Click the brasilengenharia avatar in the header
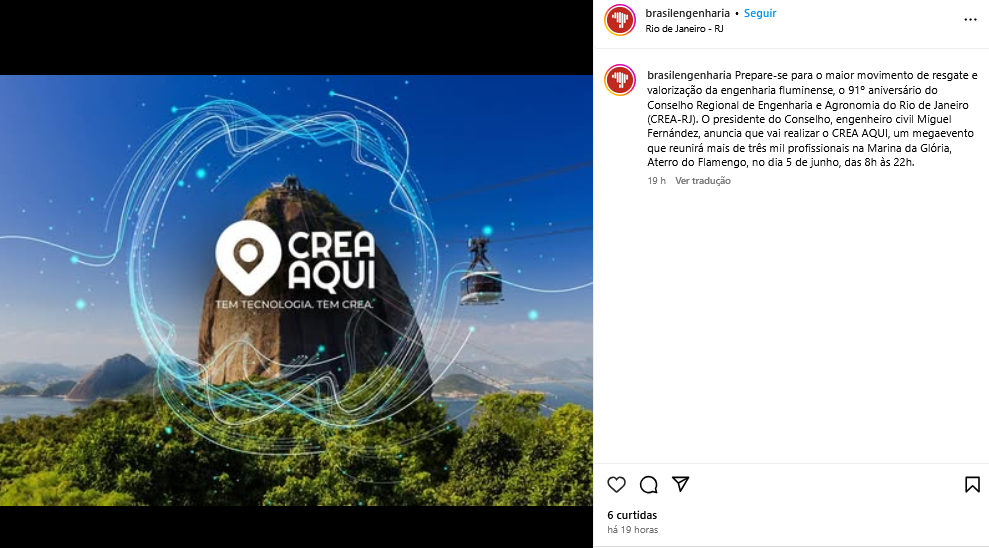 [x=620, y=20]
